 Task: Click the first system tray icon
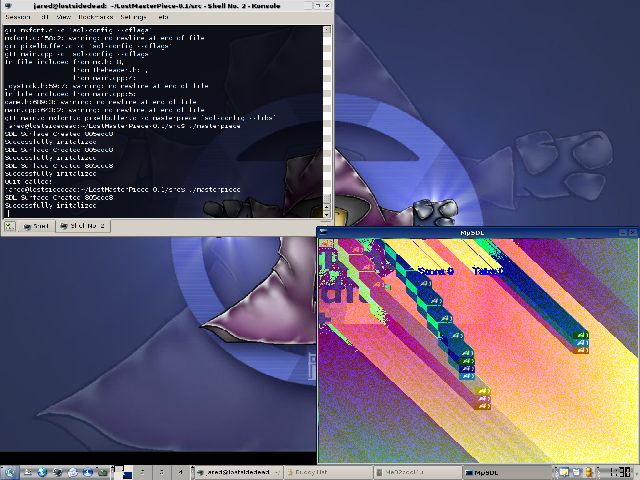[x=564, y=472]
